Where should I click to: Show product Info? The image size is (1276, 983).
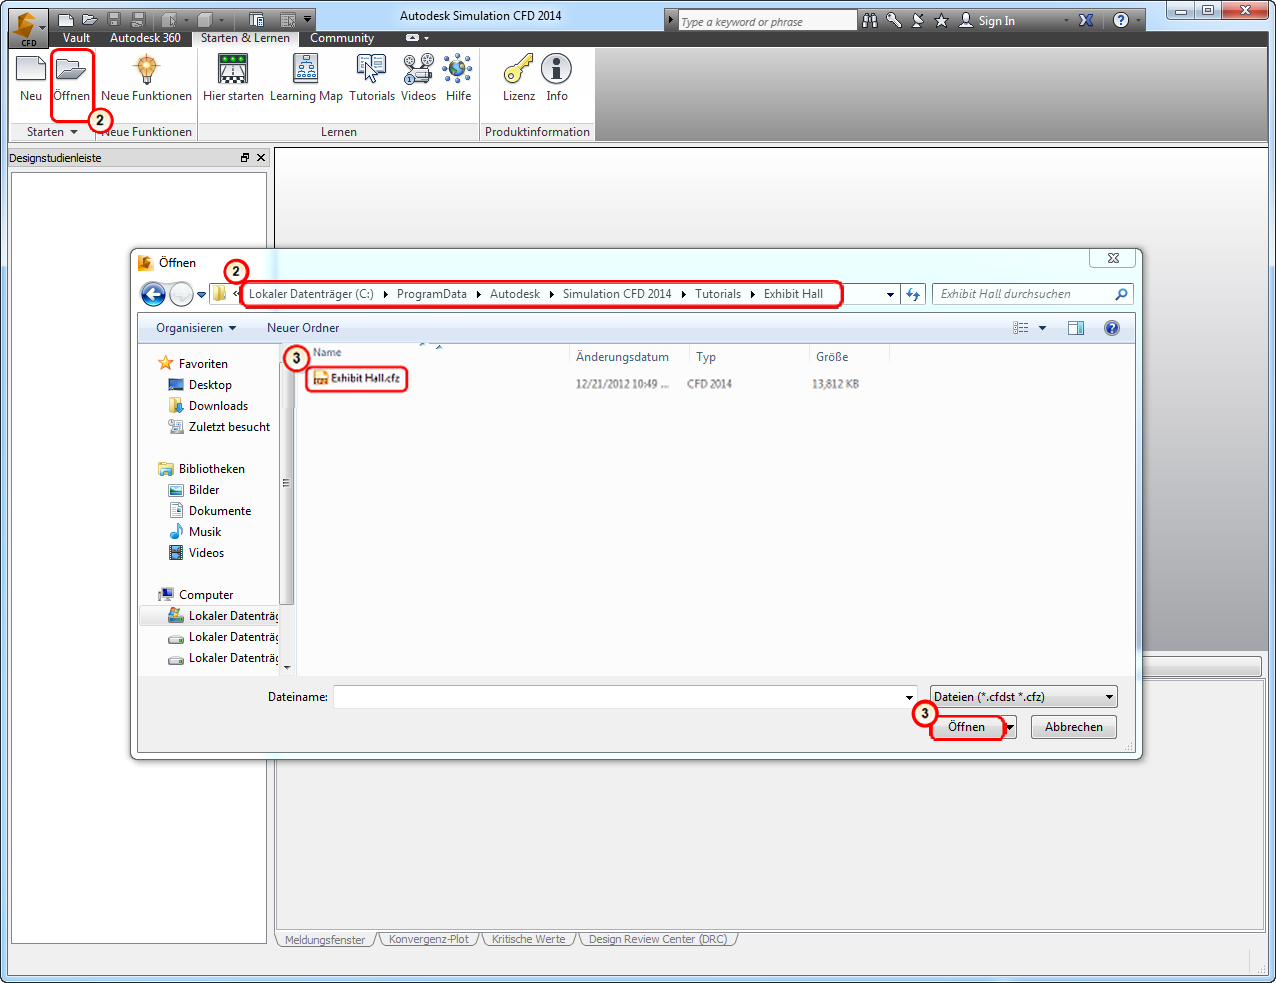pos(557,79)
